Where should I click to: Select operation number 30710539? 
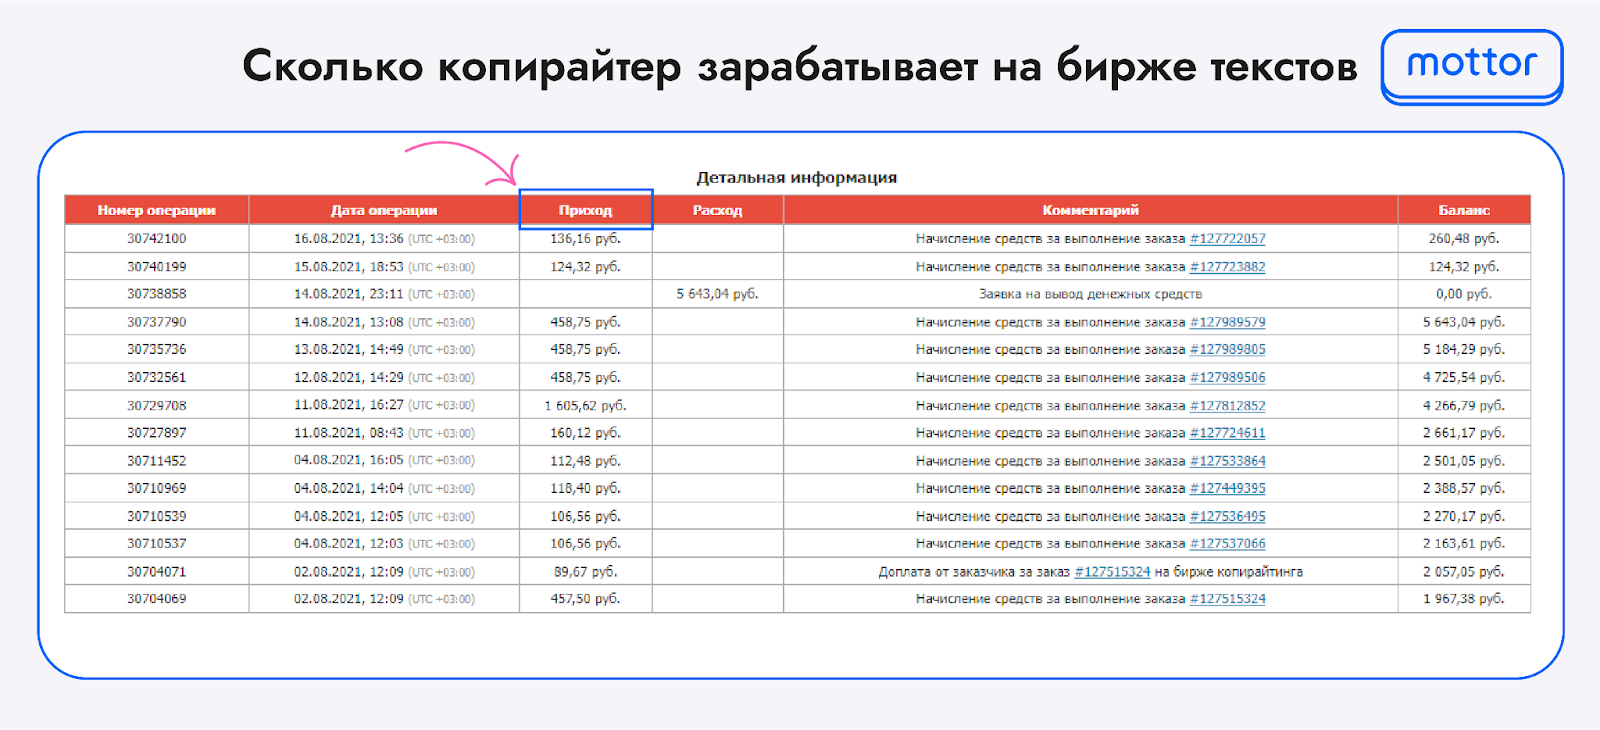(x=156, y=517)
